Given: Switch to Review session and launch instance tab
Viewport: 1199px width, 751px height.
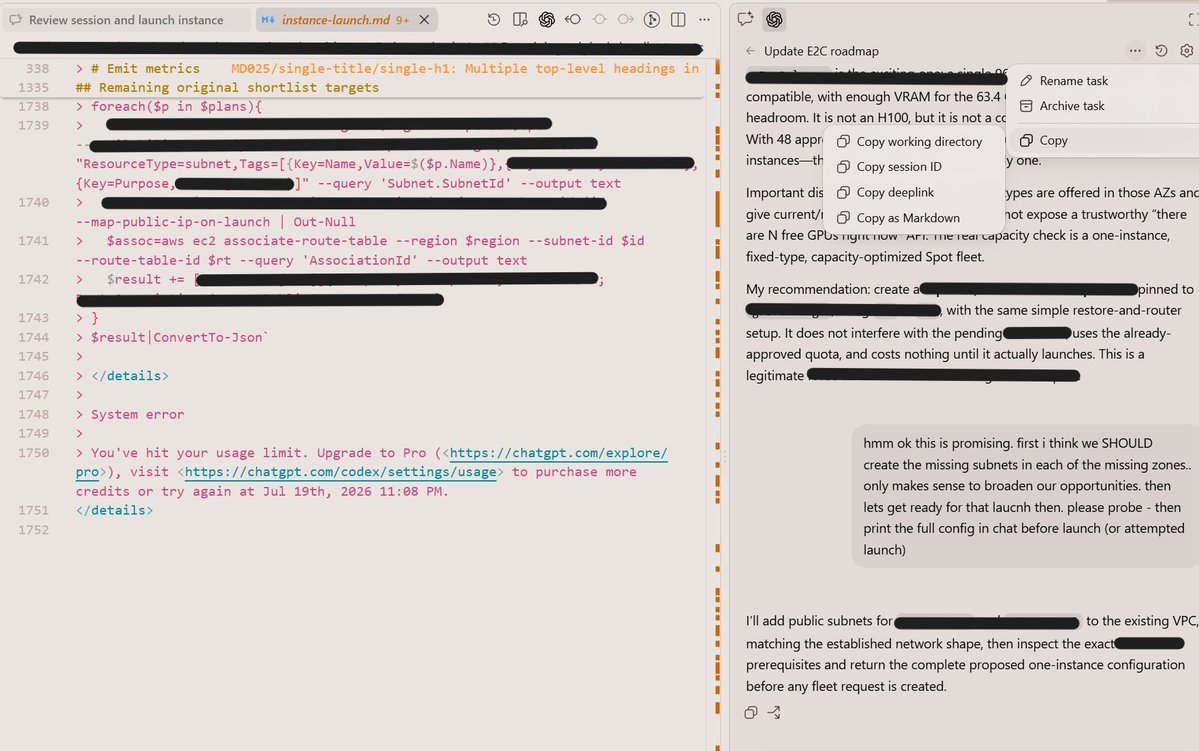Looking at the screenshot, I should pos(127,20).
